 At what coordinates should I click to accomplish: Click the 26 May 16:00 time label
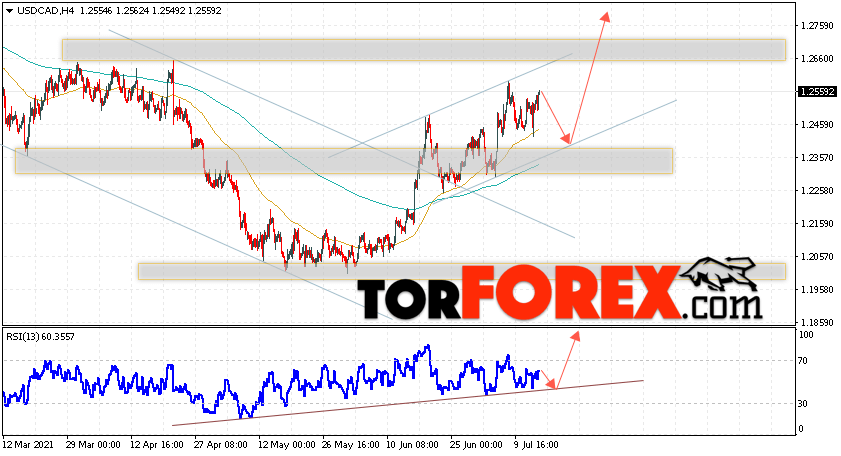click(350, 445)
